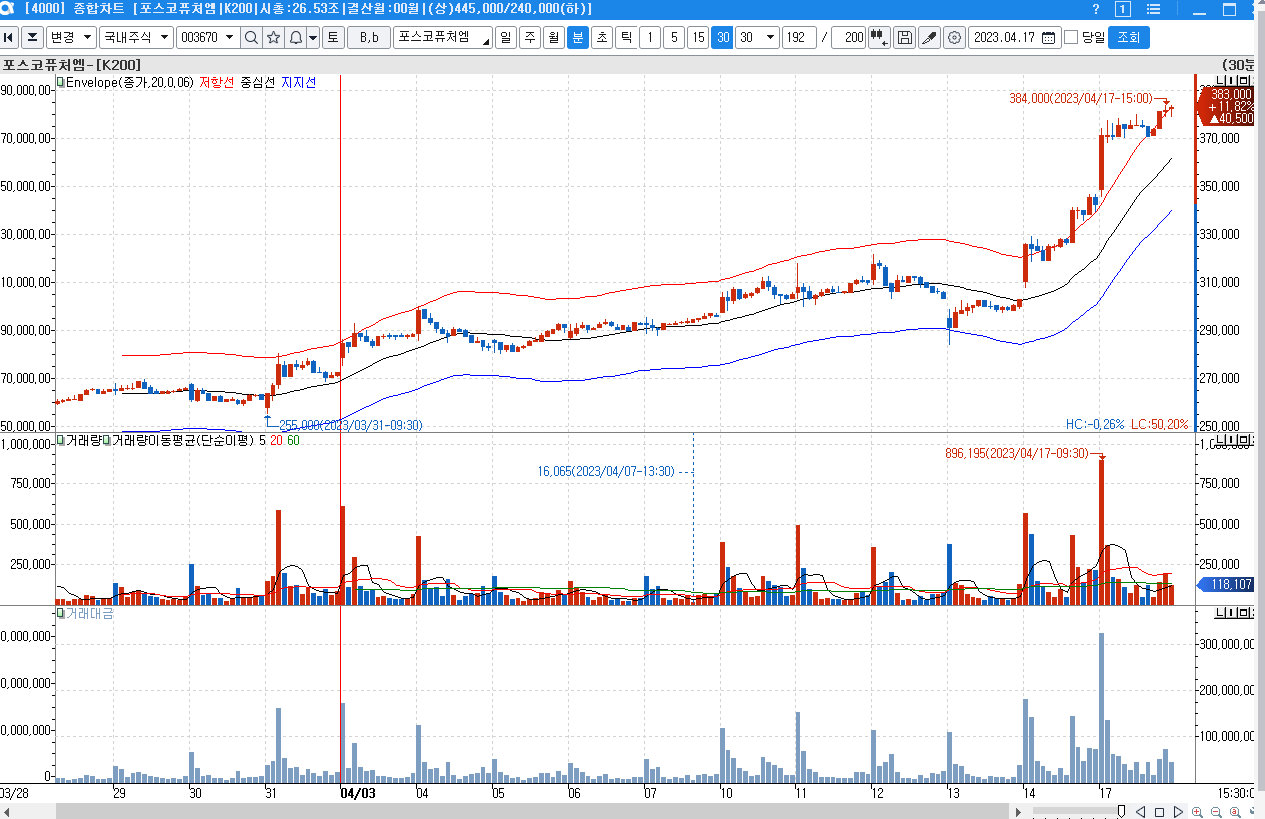Viewport: 1265px width, 819px height.
Task: Click the 거래대금 indicator marker icon
Action: tap(60, 612)
